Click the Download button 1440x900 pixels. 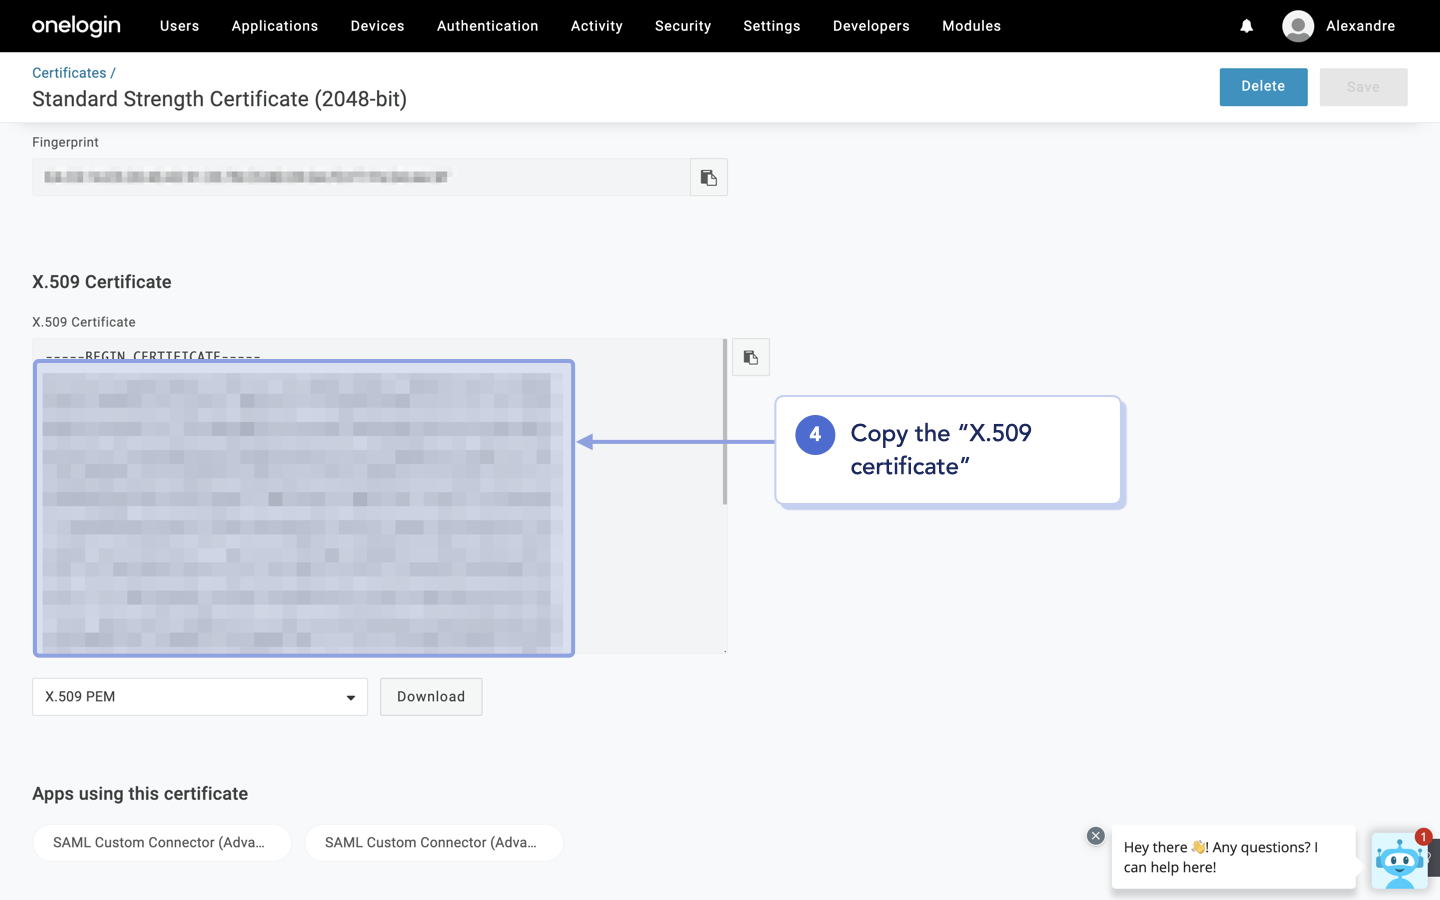(430, 697)
